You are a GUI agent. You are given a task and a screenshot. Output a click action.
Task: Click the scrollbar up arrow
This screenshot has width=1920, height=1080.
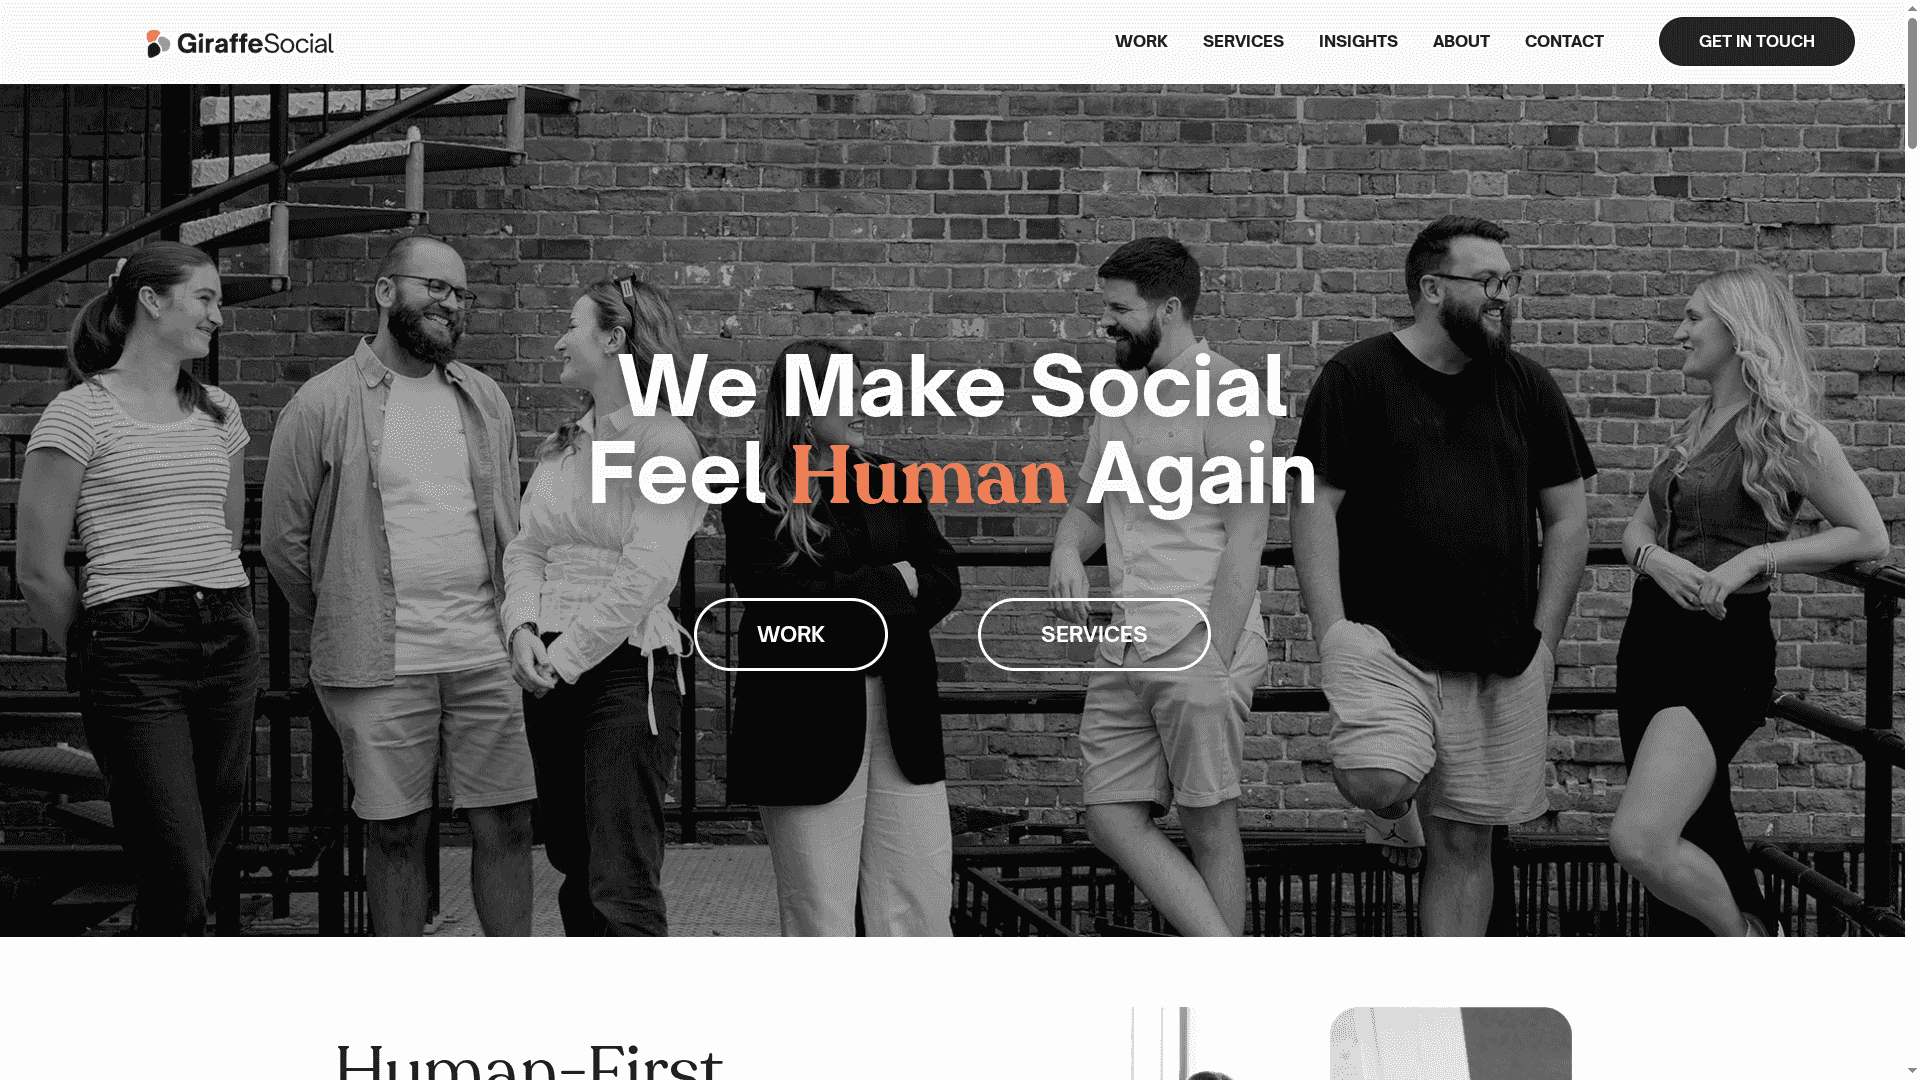pyautogui.click(x=1912, y=7)
